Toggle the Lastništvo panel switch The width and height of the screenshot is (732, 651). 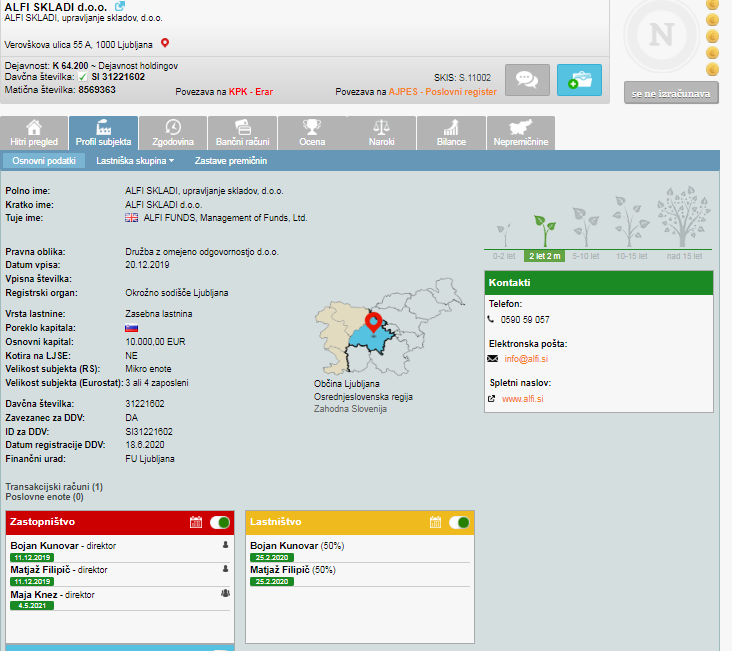459,522
